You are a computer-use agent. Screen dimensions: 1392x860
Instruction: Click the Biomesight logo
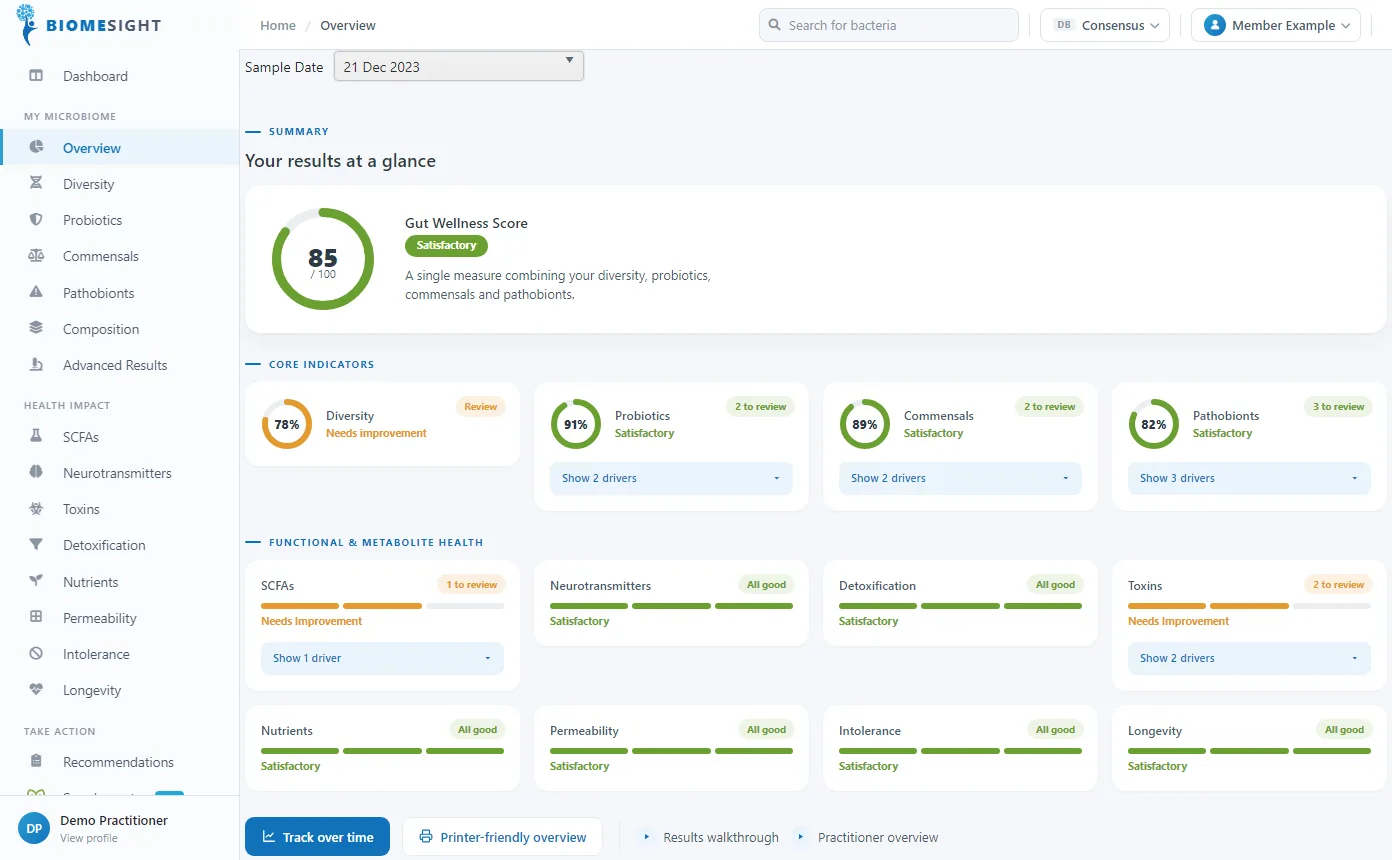click(89, 25)
